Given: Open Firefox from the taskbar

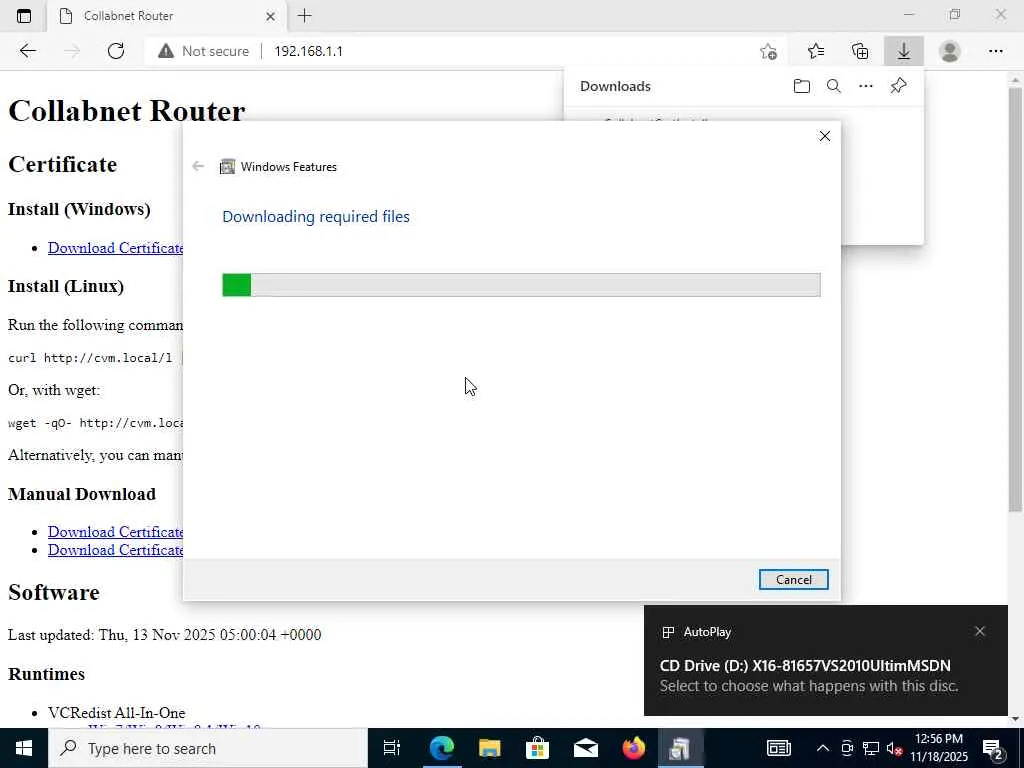Looking at the screenshot, I should pyautogui.click(x=633, y=748).
